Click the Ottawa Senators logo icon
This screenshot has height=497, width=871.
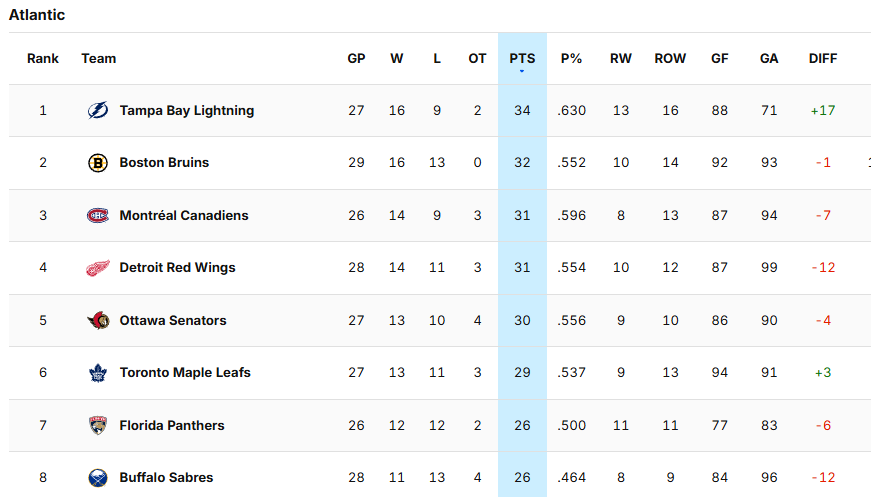tap(98, 321)
